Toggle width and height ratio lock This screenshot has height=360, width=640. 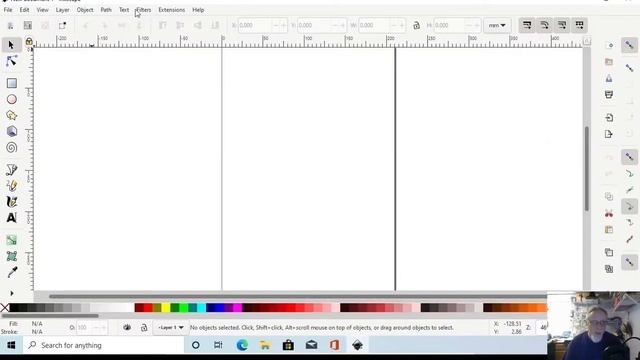[x=416, y=25]
